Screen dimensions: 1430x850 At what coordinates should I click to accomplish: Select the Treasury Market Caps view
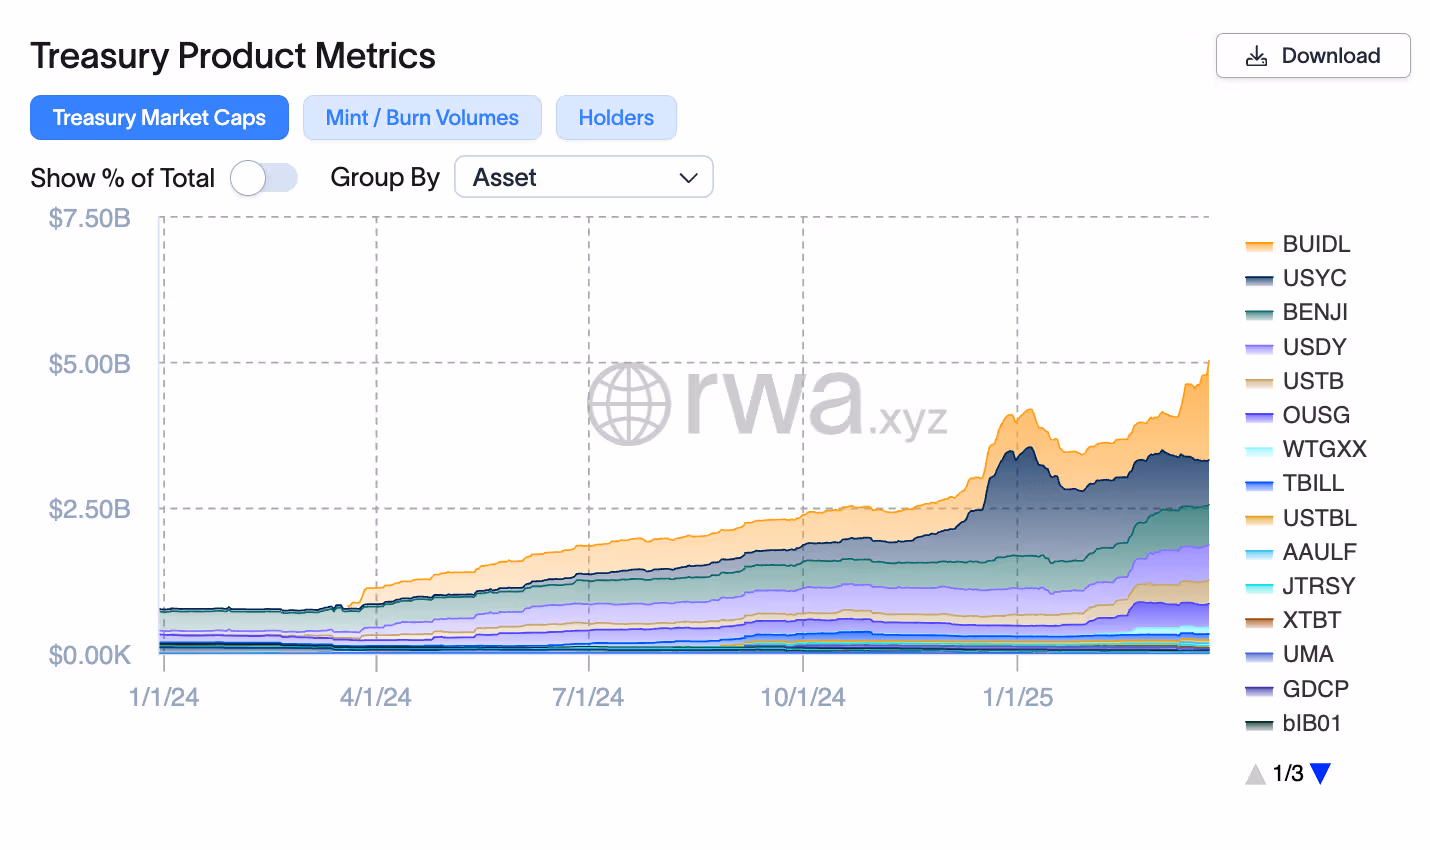(159, 117)
